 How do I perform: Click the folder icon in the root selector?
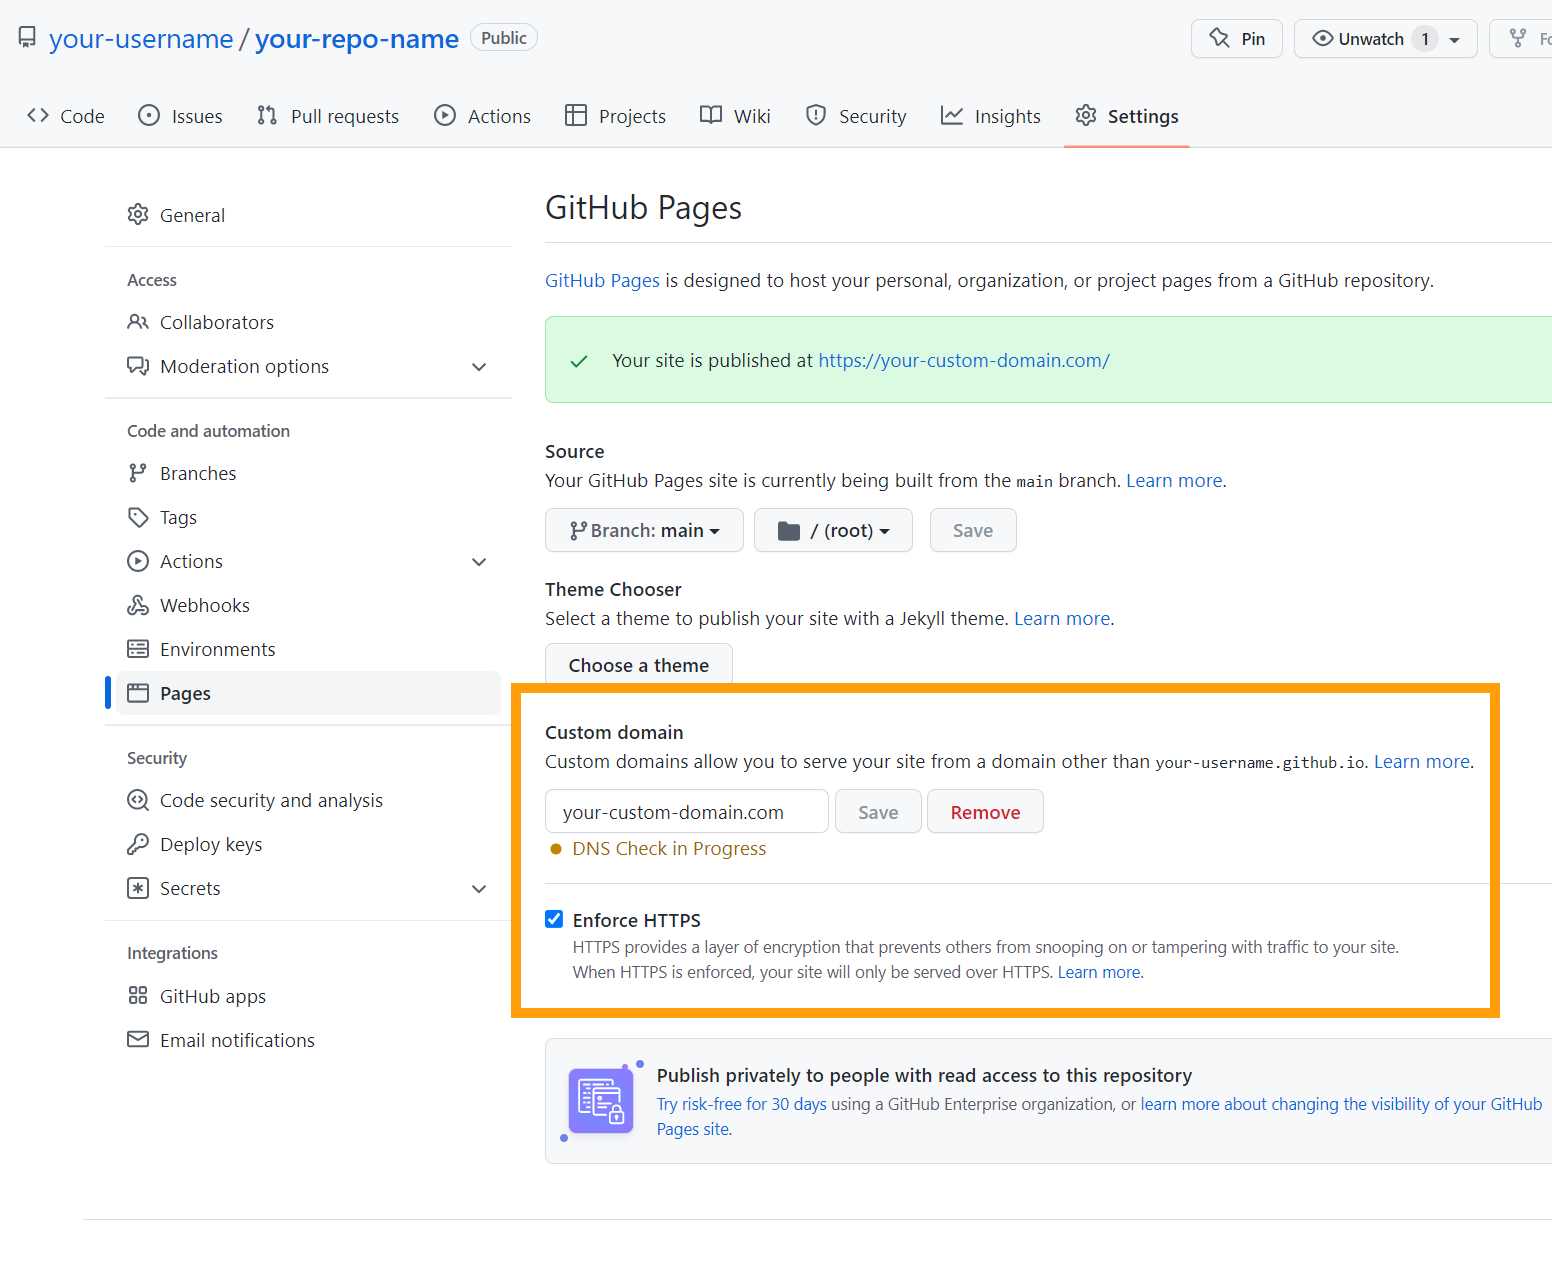coord(788,530)
